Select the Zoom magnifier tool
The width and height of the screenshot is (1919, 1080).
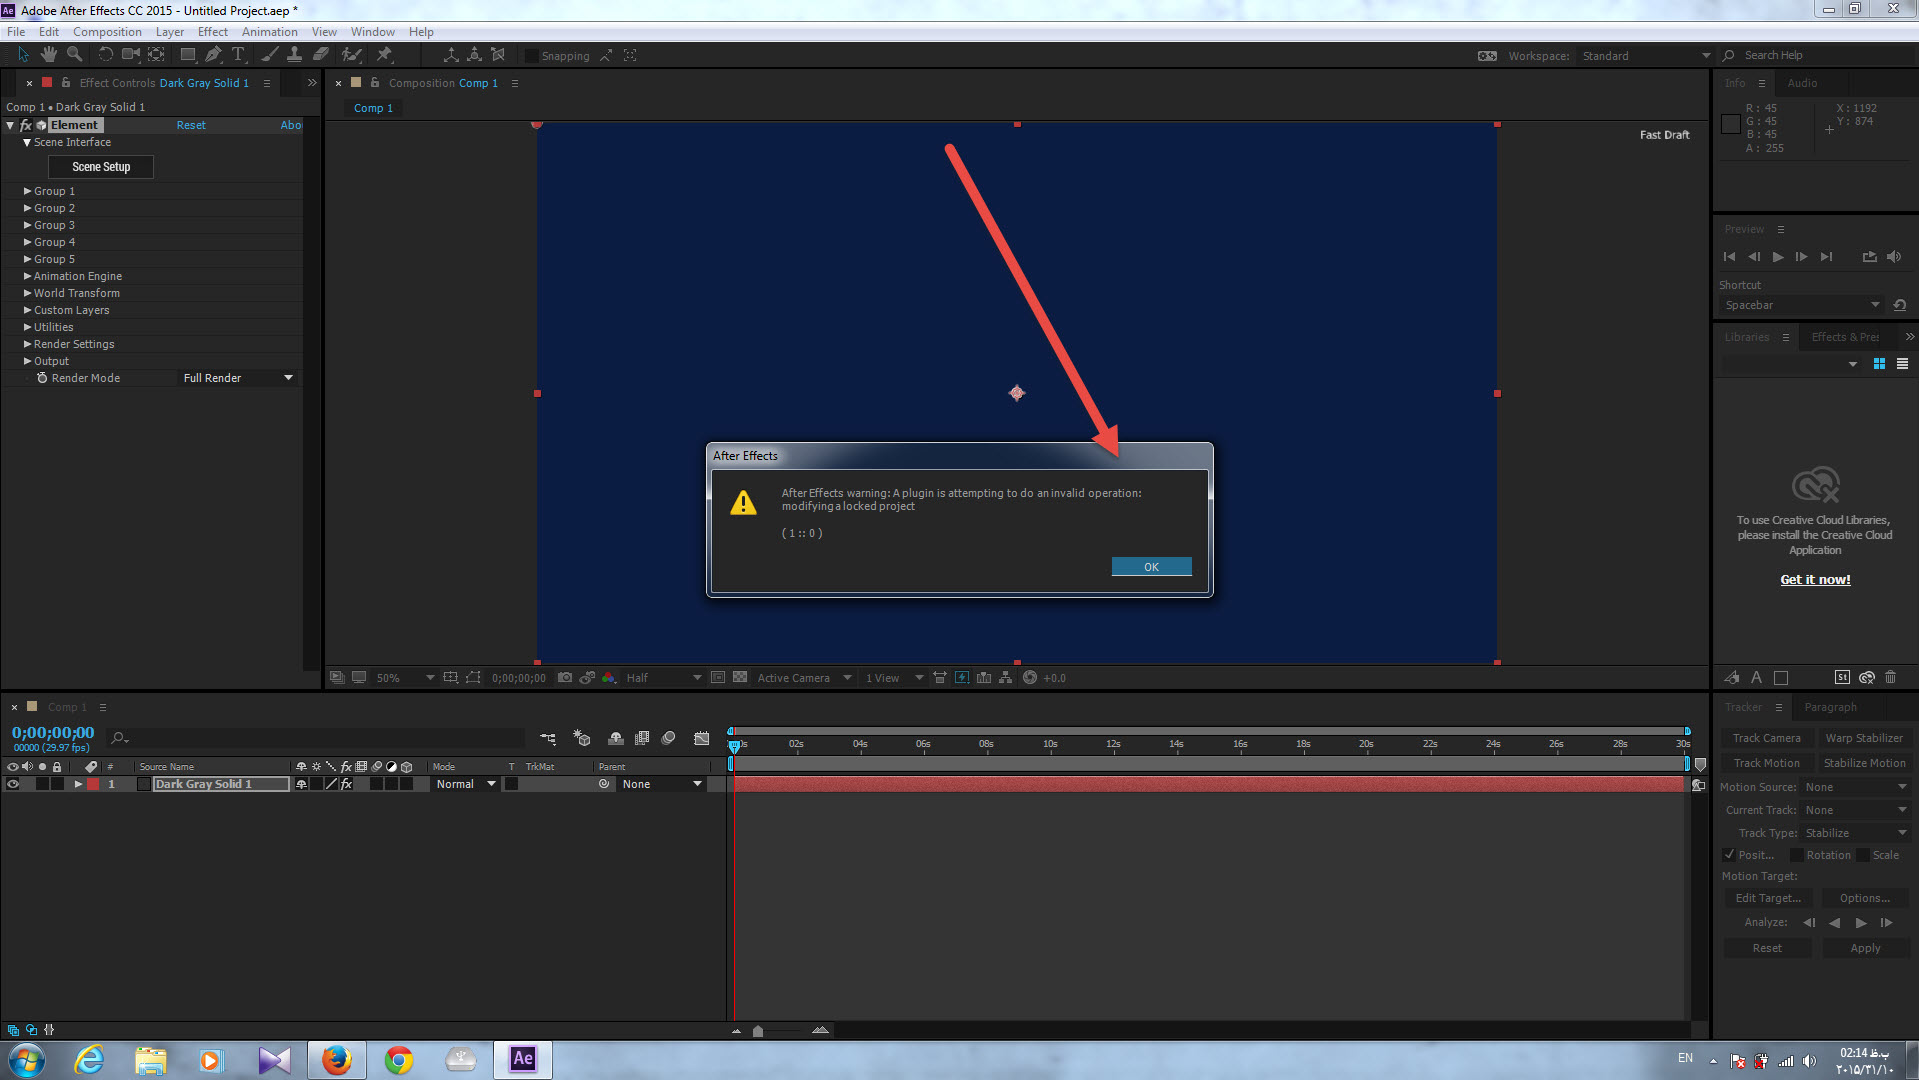coord(74,55)
